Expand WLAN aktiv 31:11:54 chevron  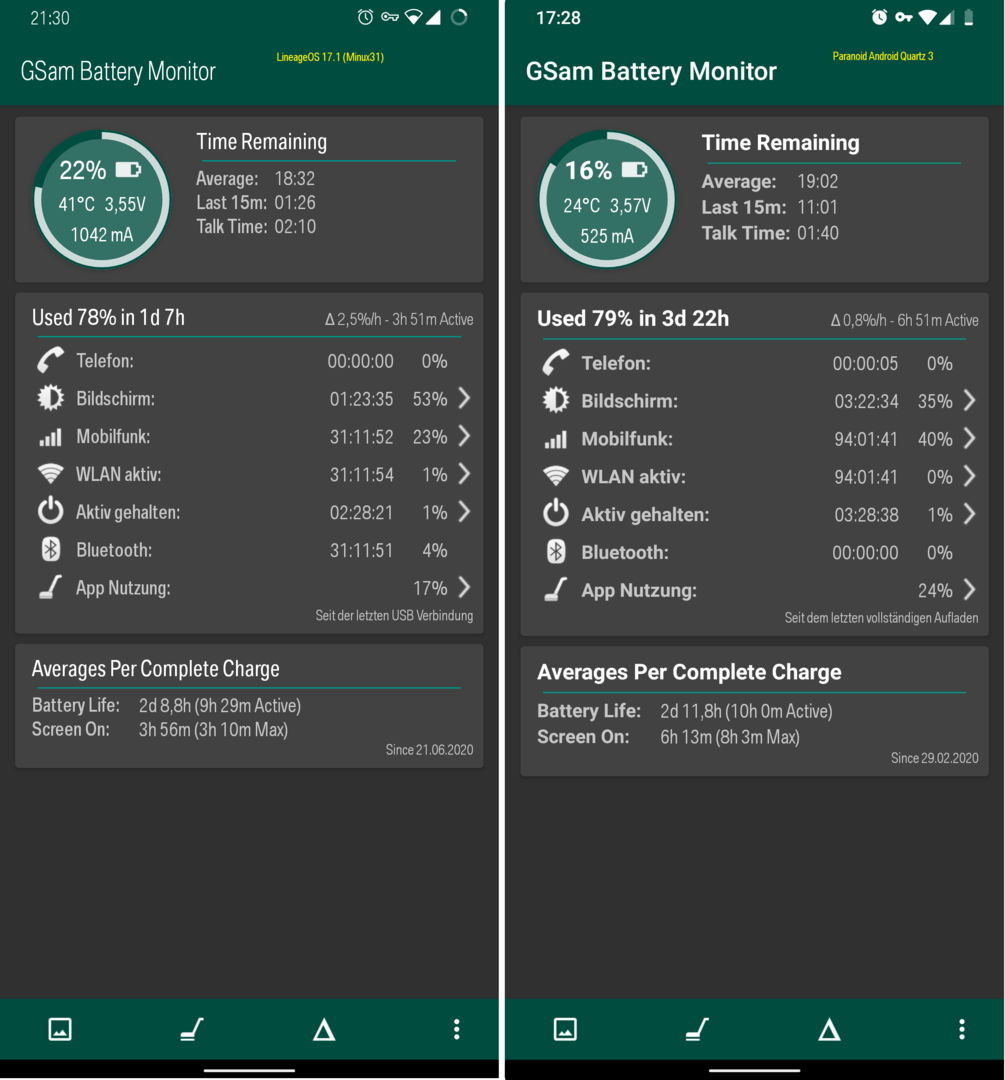tap(464, 473)
